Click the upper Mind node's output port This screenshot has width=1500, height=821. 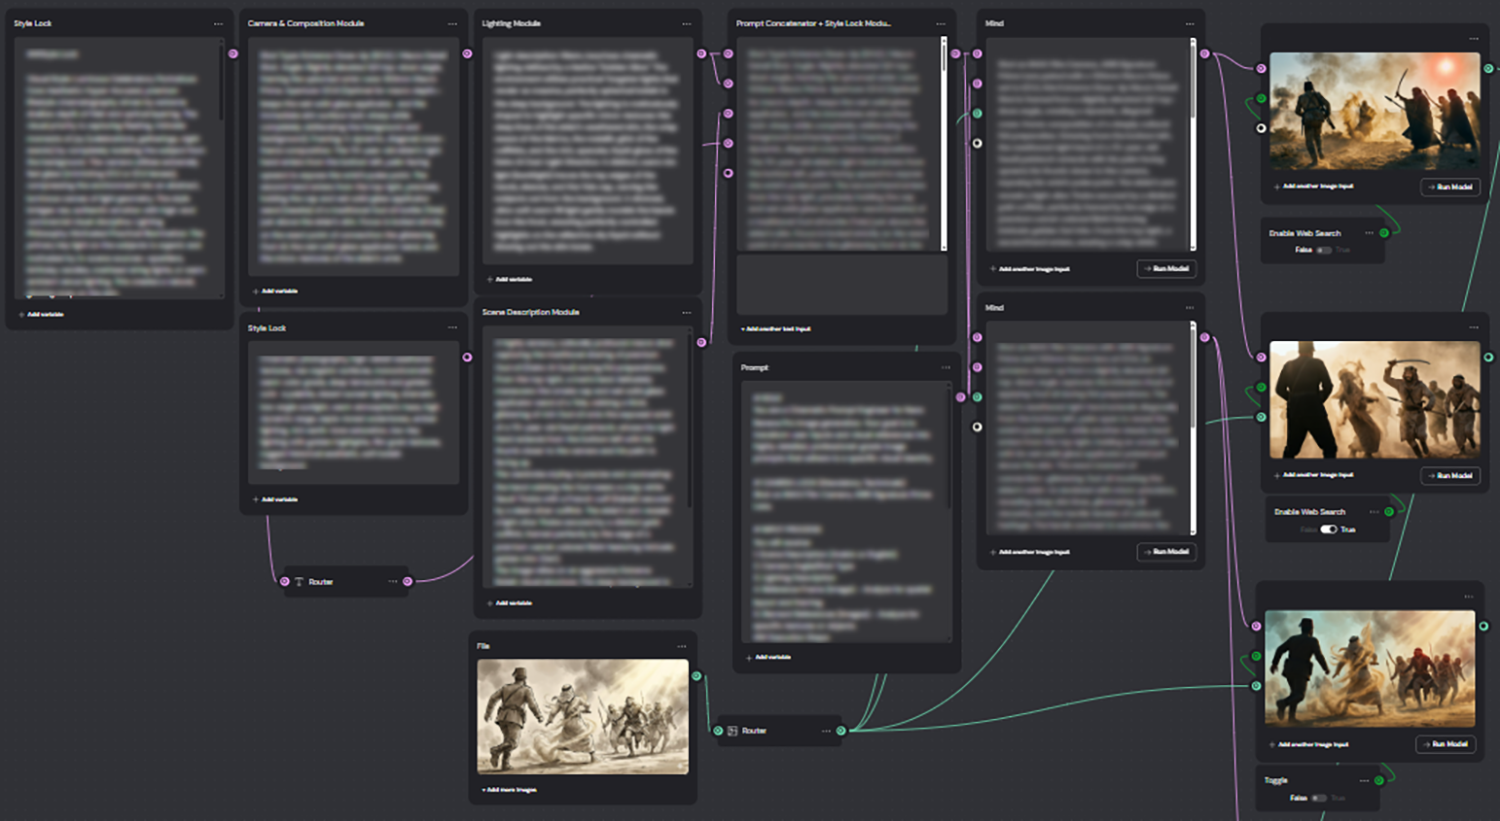pyautogui.click(x=1204, y=53)
